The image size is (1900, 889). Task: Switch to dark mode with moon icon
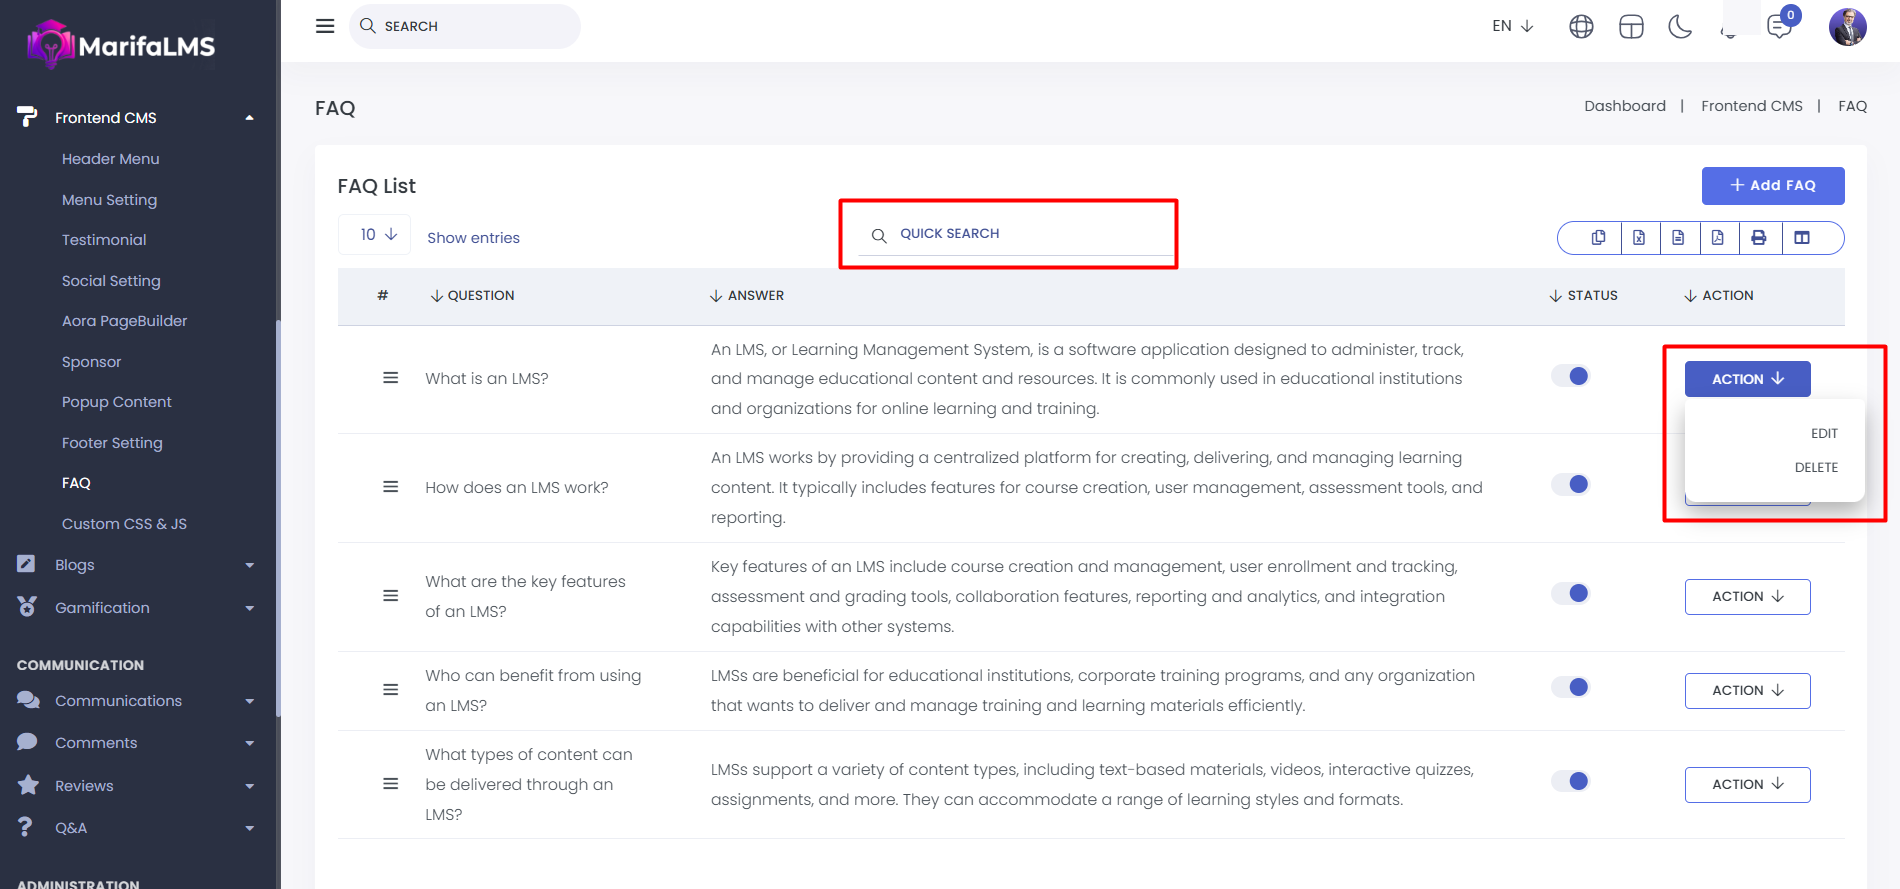click(1680, 27)
